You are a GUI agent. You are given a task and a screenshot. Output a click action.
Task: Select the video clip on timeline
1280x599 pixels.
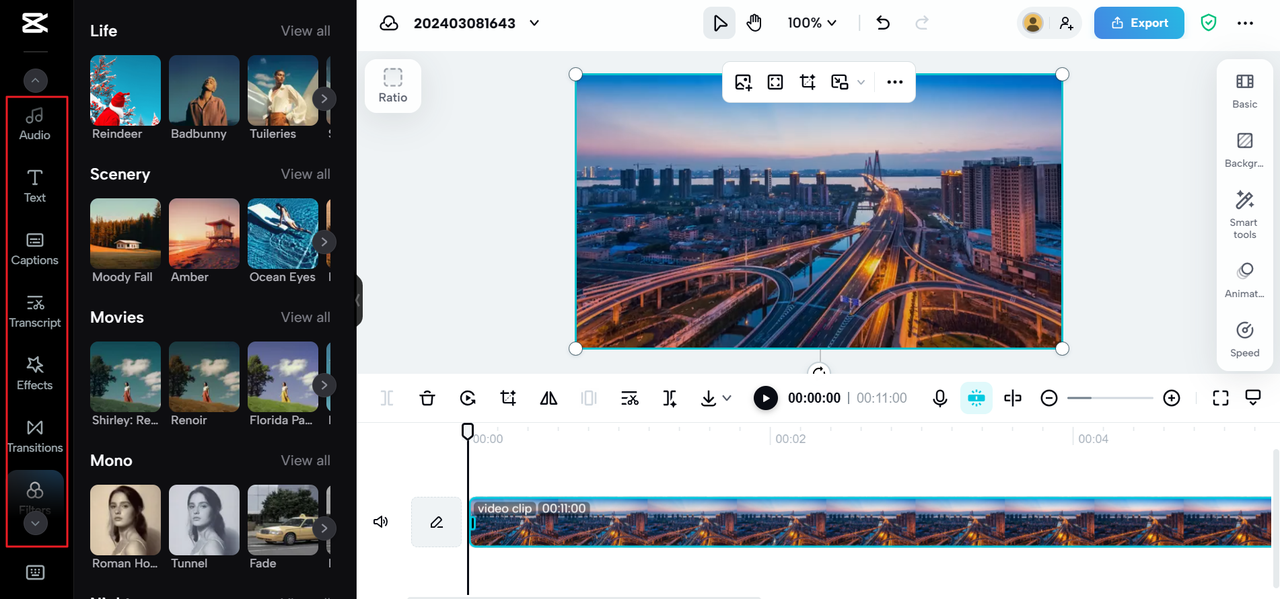pos(870,522)
